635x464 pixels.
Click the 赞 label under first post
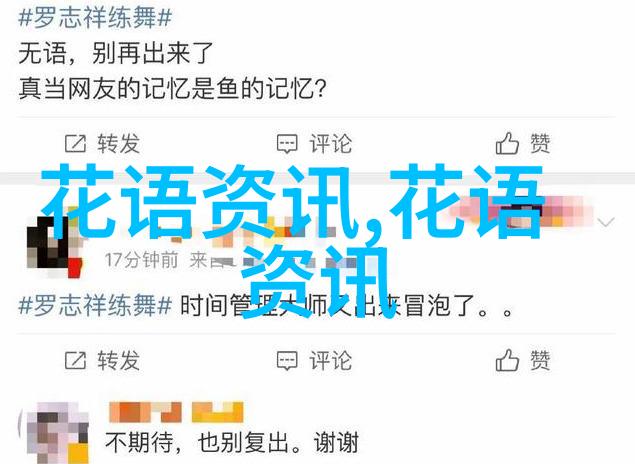[540, 143]
